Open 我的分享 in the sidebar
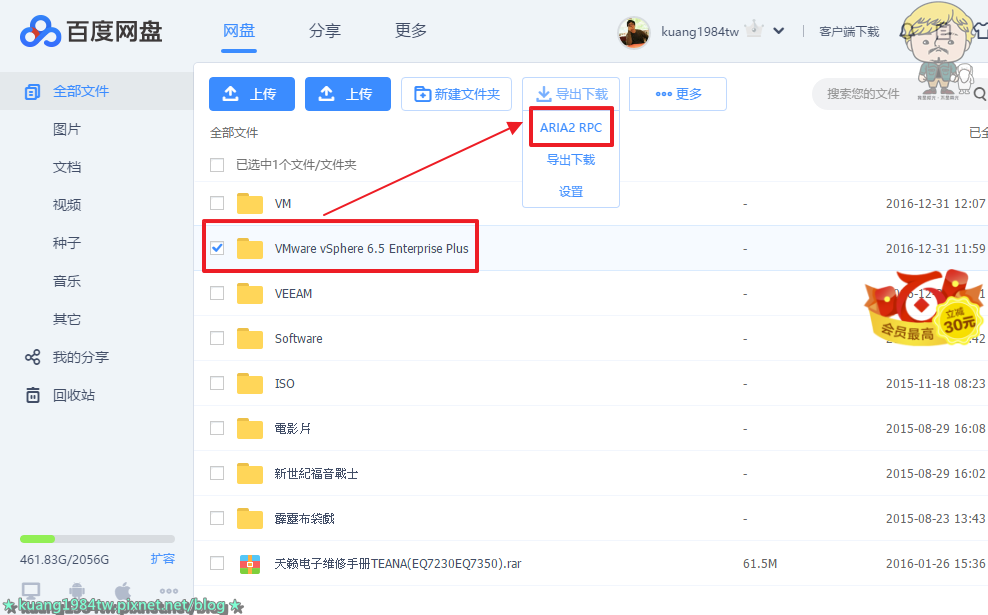 pos(81,357)
